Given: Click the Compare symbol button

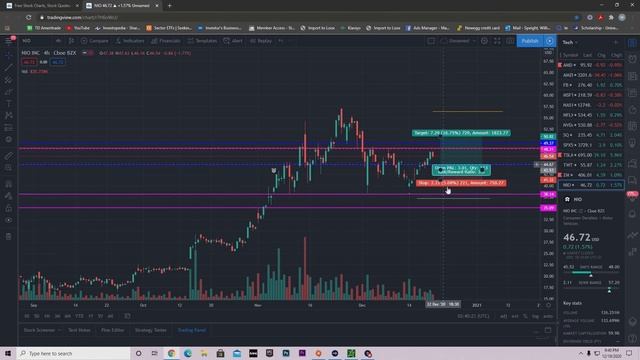Looking at the screenshot, I should (x=95, y=41).
